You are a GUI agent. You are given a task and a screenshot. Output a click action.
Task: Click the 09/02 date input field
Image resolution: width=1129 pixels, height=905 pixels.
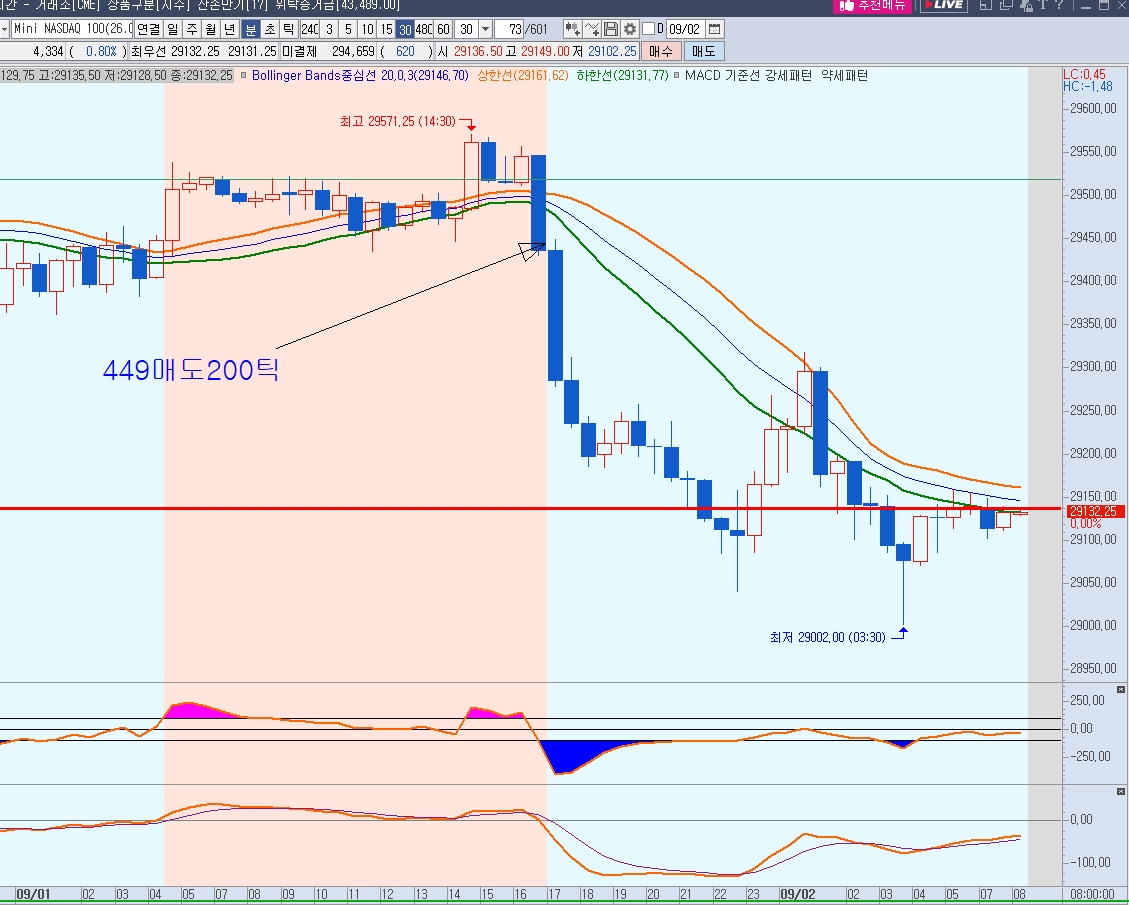pos(685,29)
